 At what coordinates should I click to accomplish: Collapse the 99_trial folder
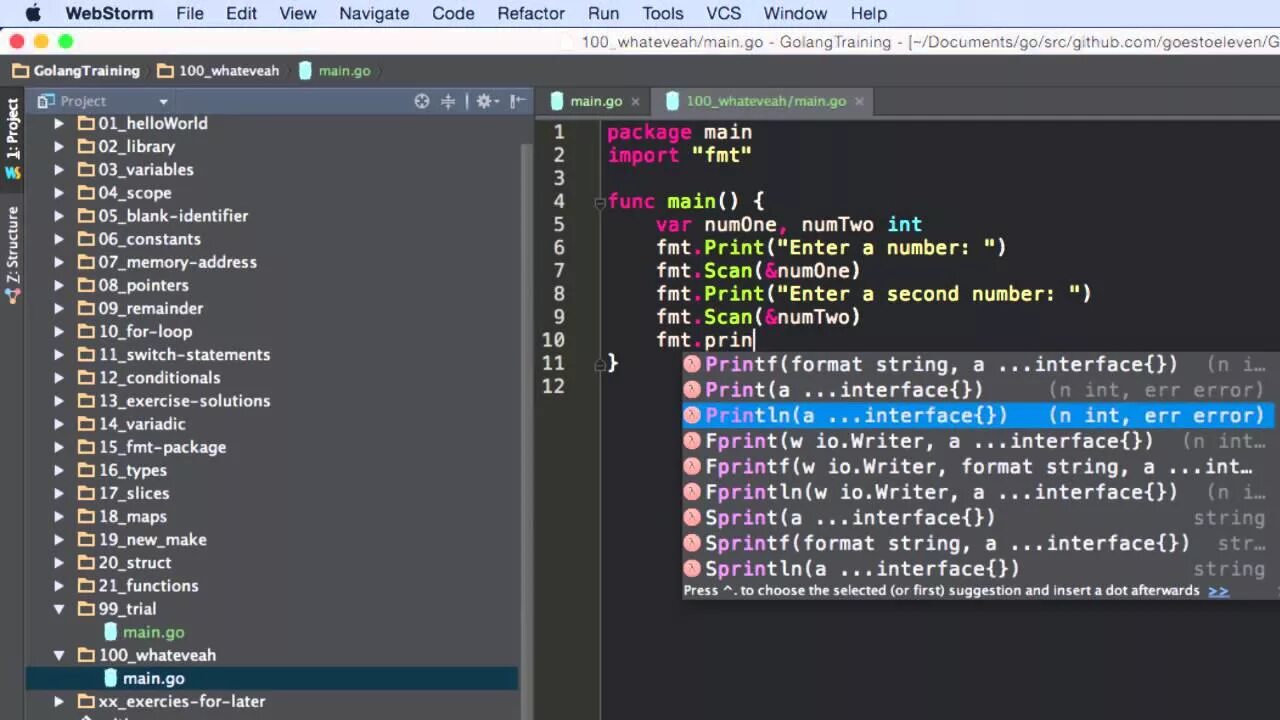tap(59, 609)
